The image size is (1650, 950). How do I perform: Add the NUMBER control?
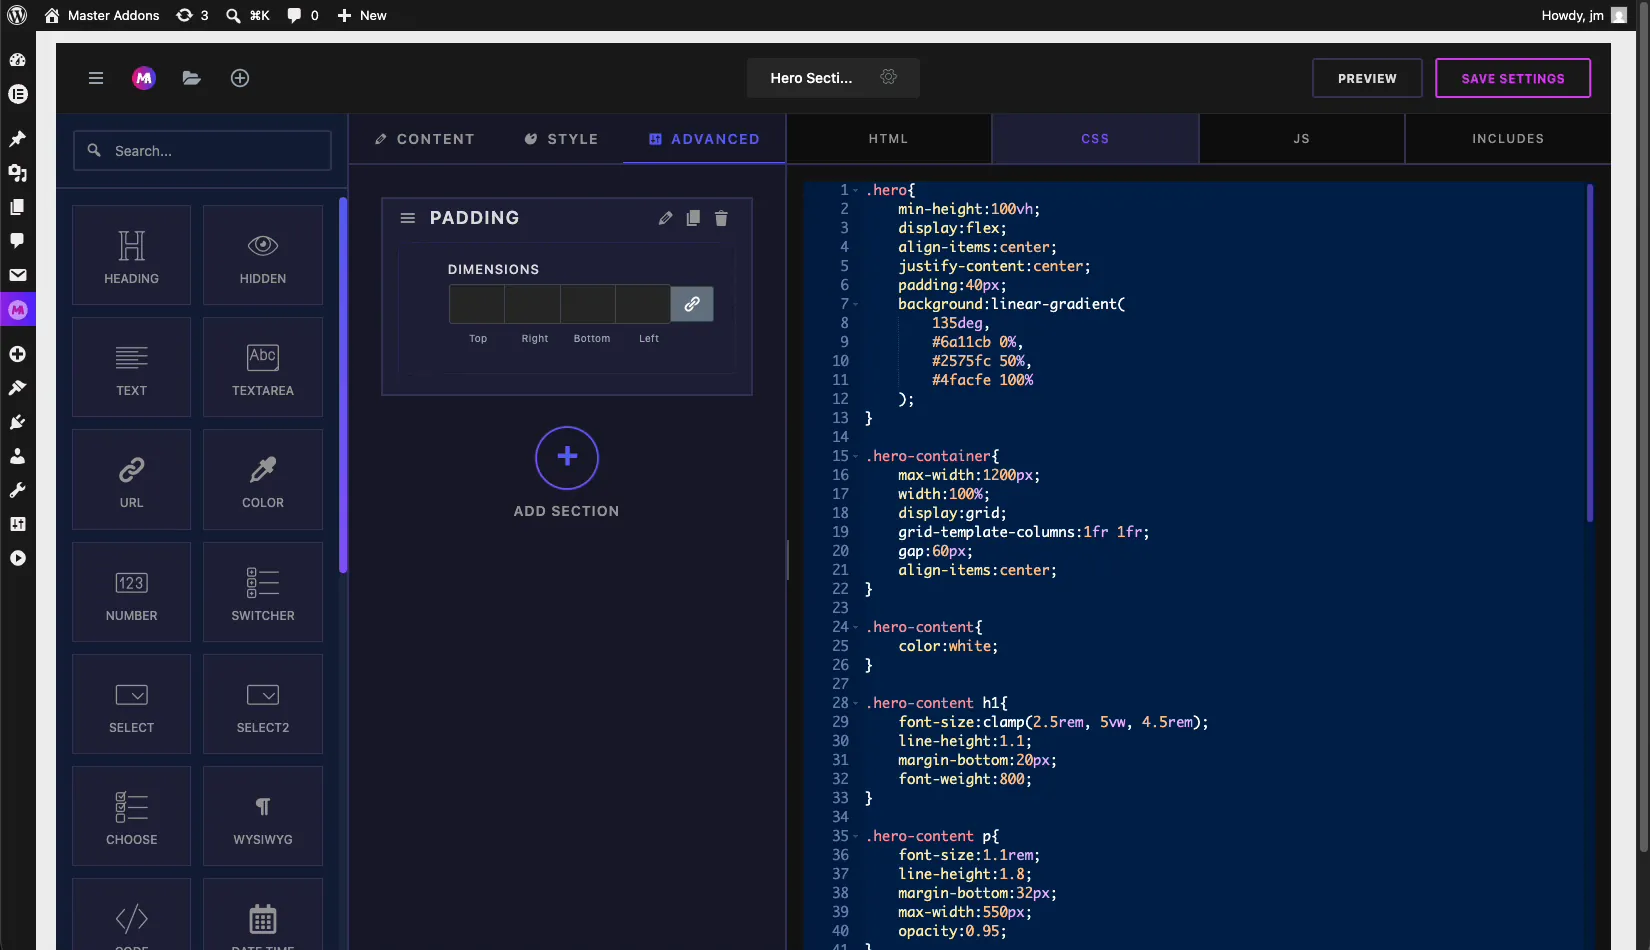(x=131, y=592)
